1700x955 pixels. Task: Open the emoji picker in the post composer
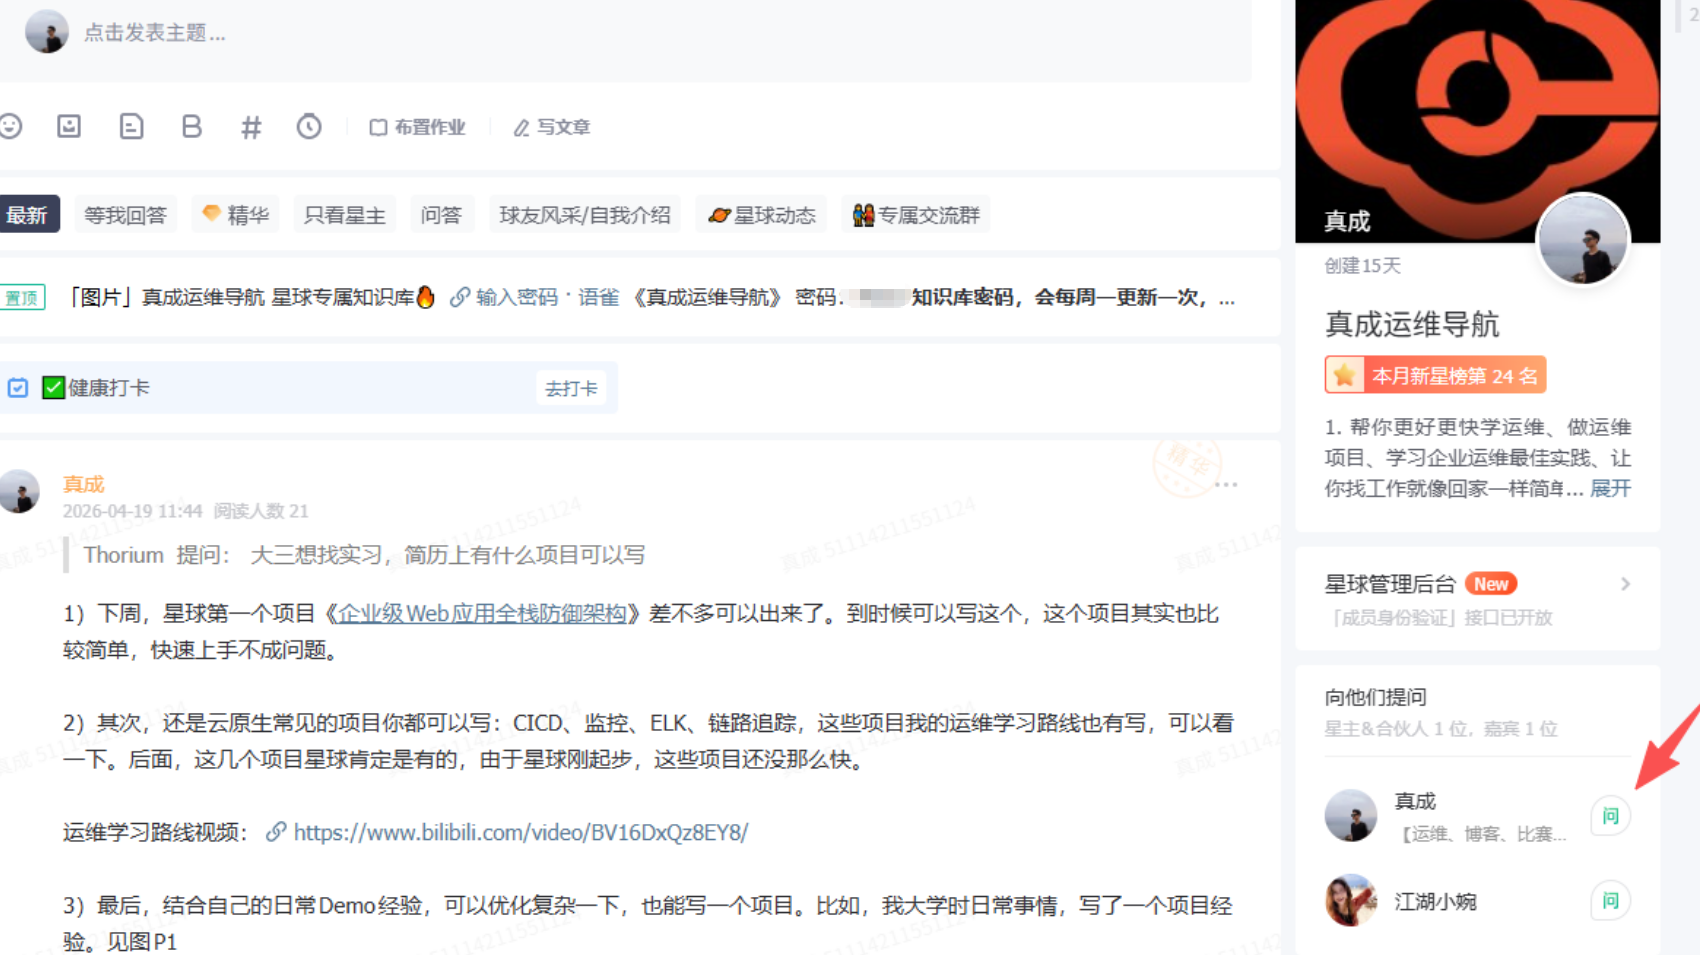pyautogui.click(x=12, y=127)
